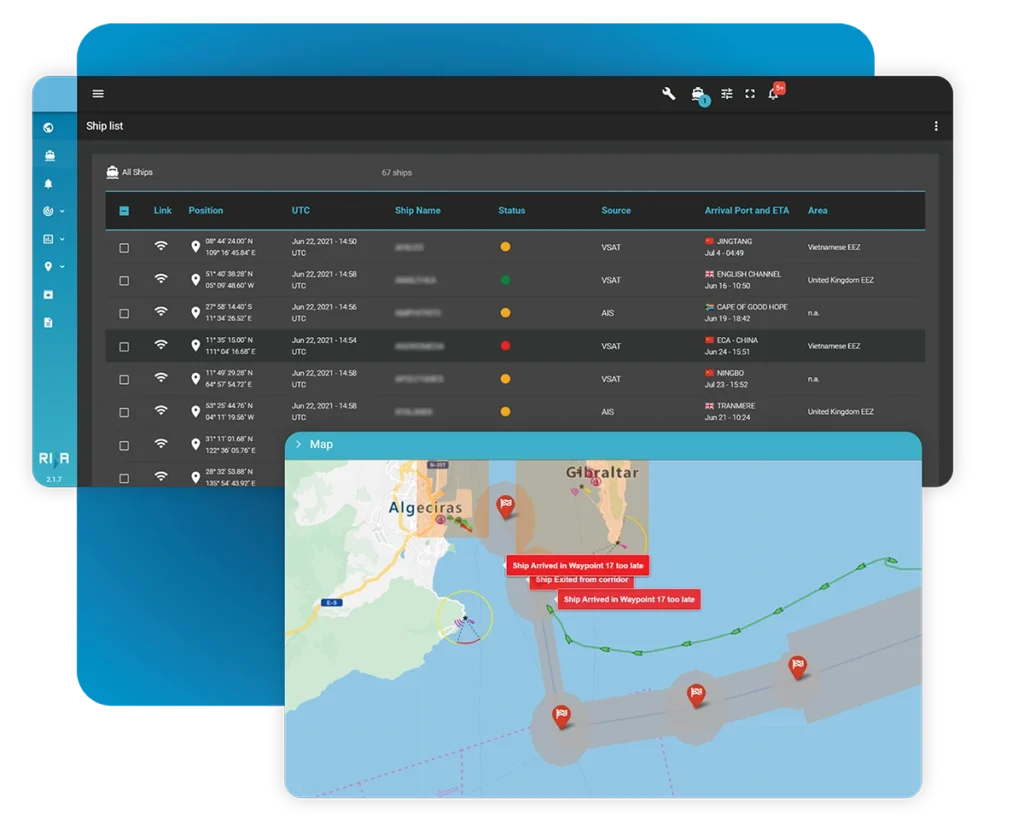1024x832 pixels.
Task: Click the red status dot of ECA - CHINA row
Action: pos(505,347)
